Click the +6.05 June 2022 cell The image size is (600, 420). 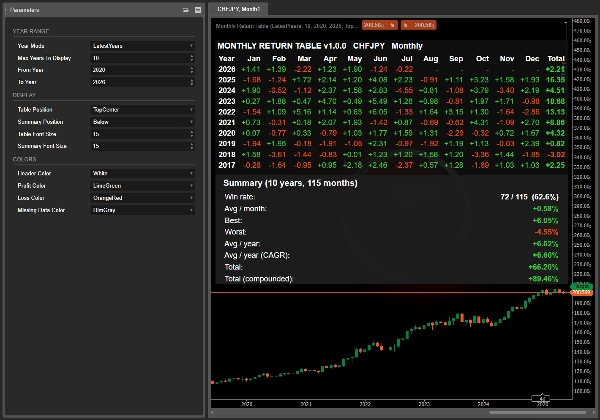click(x=378, y=112)
